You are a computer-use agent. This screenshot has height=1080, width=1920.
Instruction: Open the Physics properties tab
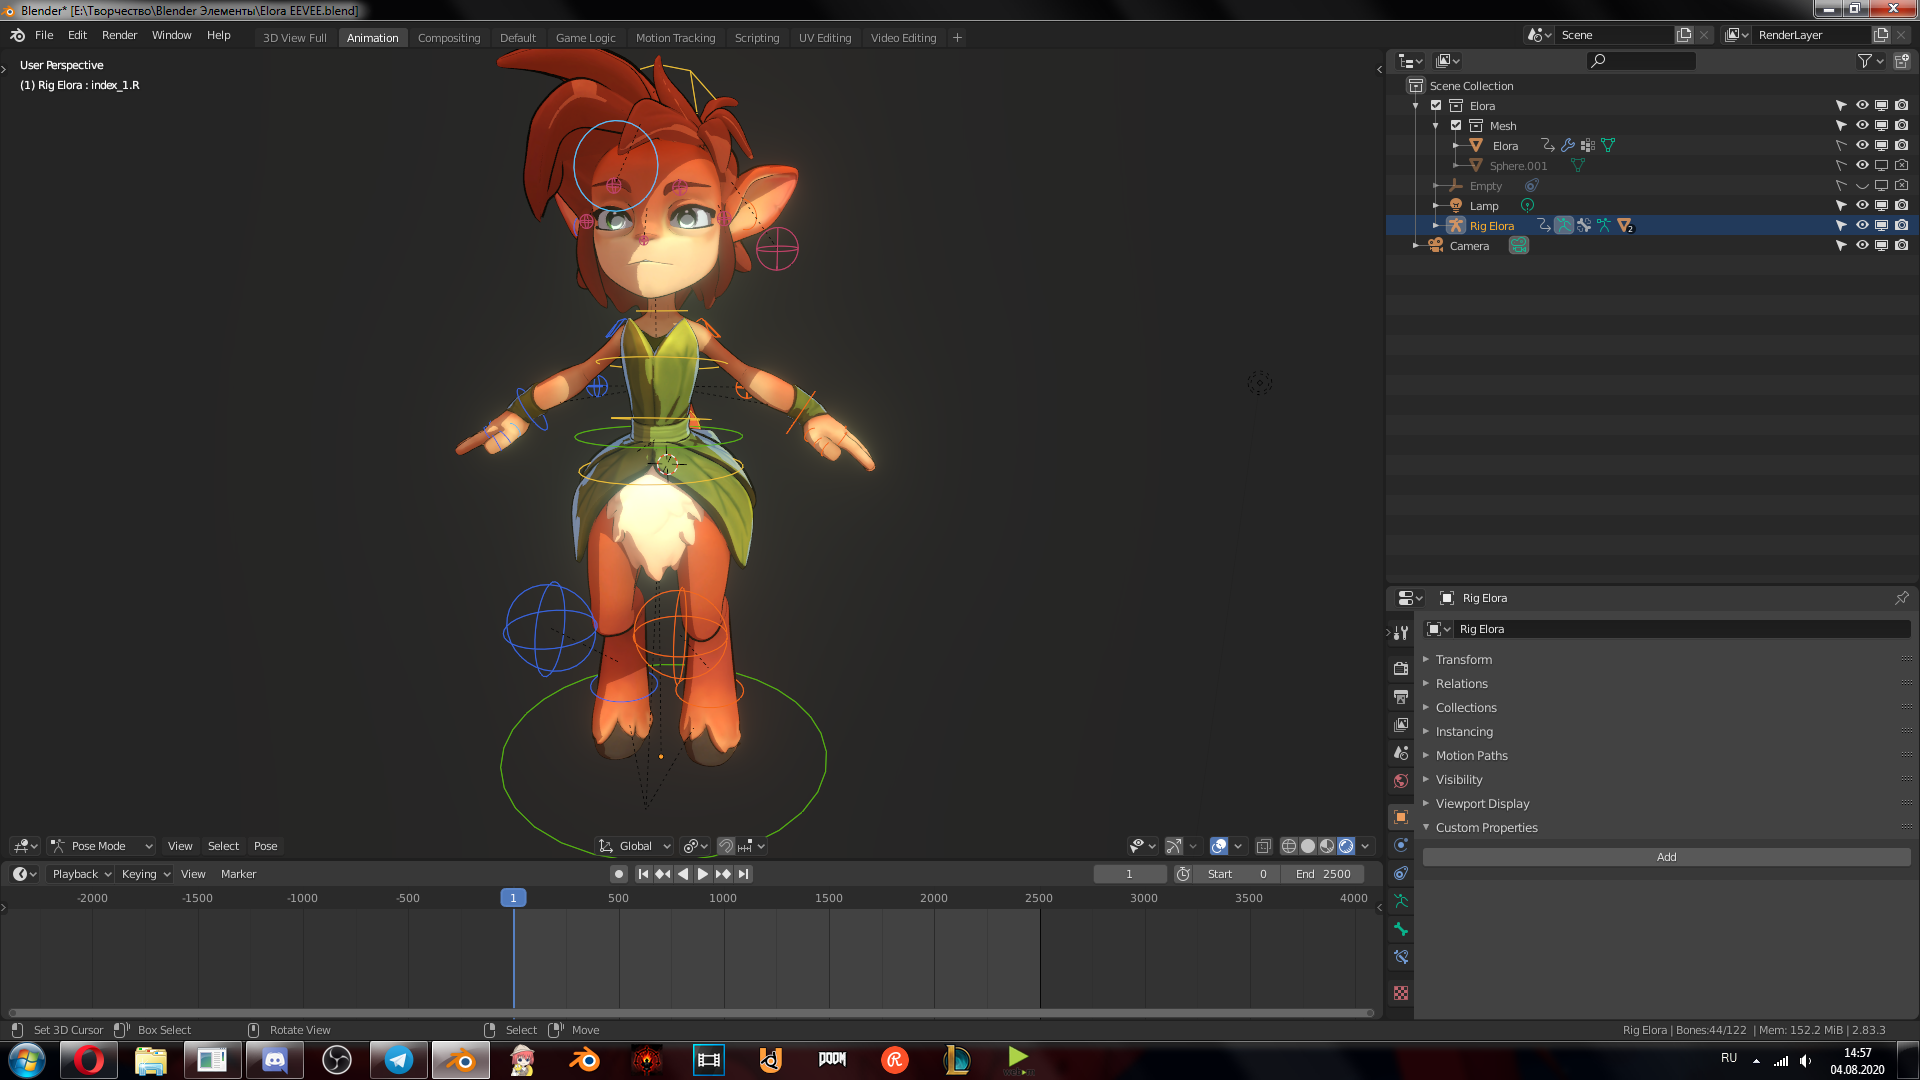pyautogui.click(x=1401, y=845)
